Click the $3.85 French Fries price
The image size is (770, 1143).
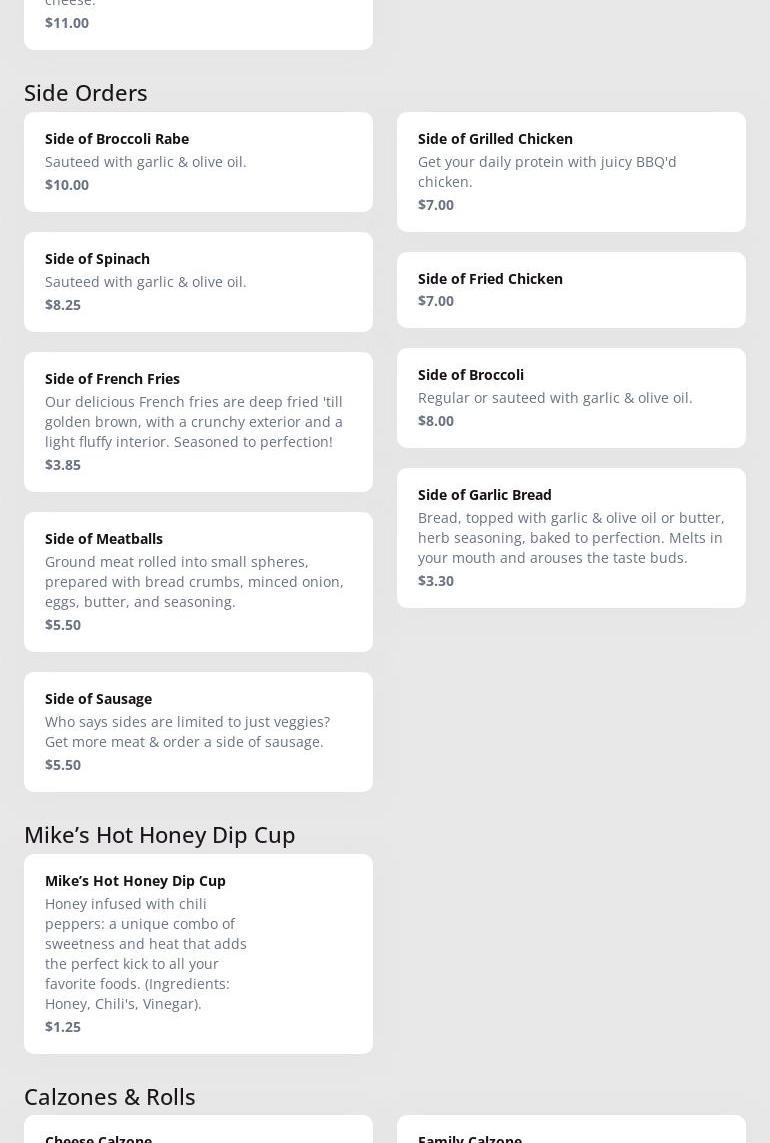63,465
